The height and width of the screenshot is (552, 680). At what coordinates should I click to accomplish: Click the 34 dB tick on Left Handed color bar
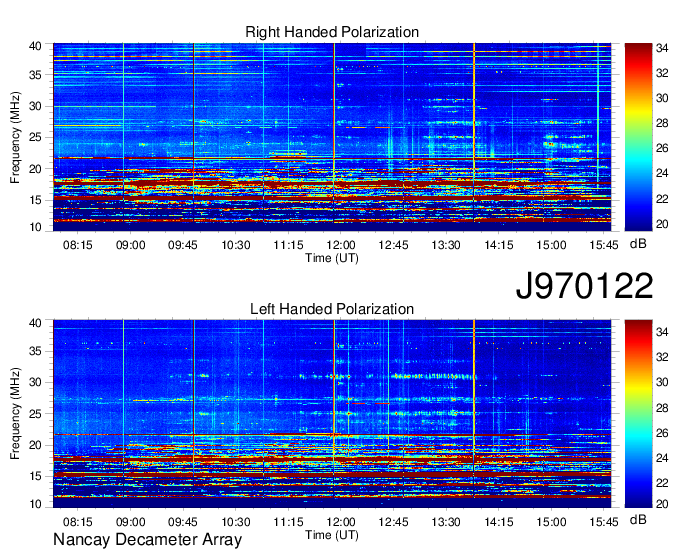click(x=662, y=332)
